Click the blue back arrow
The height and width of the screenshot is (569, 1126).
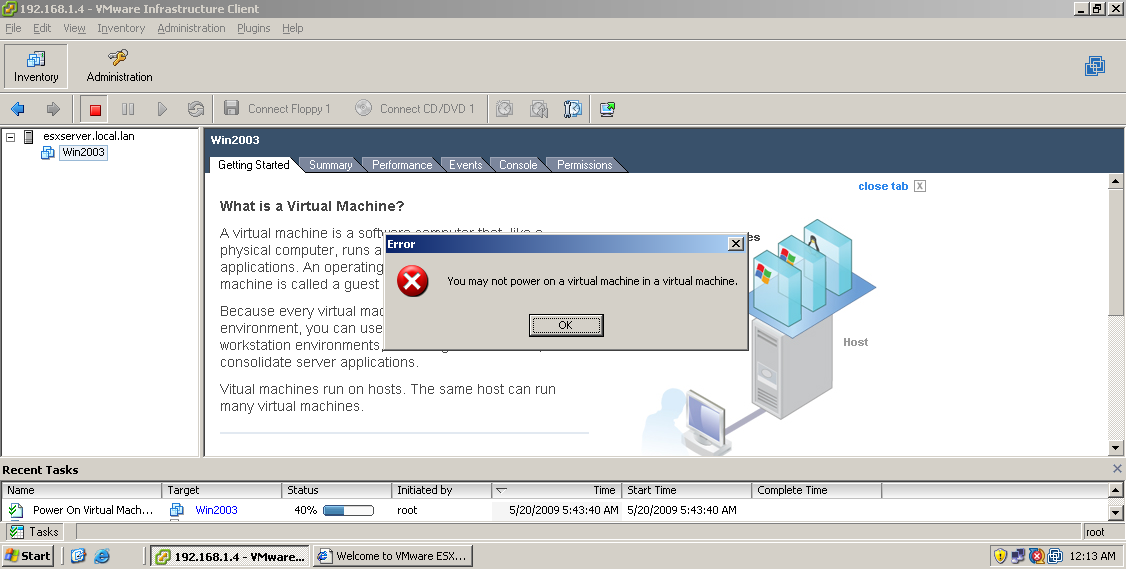(18, 109)
